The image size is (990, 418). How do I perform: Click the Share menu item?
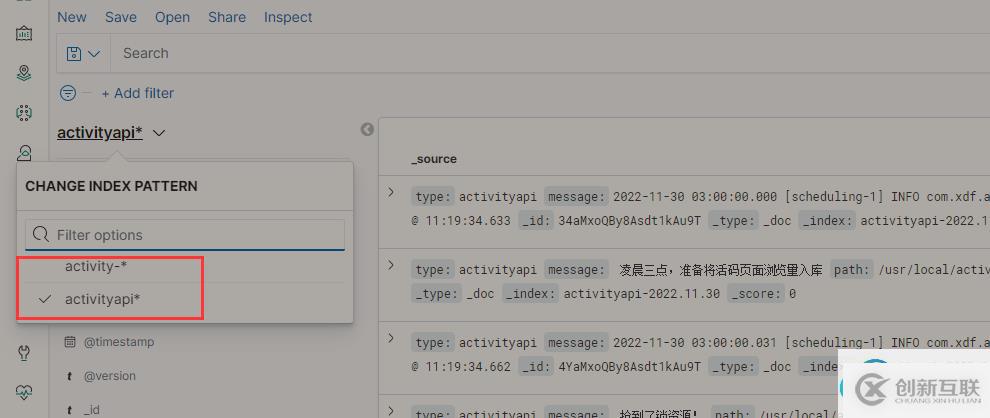(x=227, y=17)
